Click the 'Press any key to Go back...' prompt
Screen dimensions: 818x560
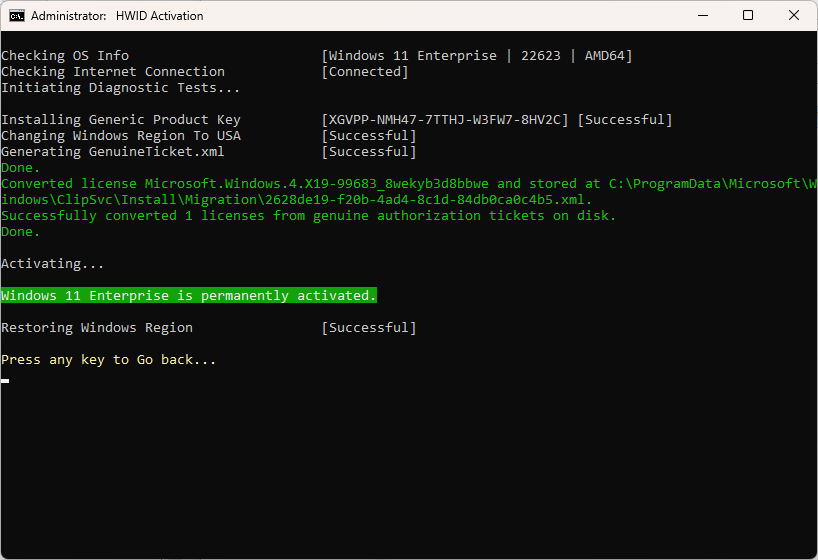109,360
